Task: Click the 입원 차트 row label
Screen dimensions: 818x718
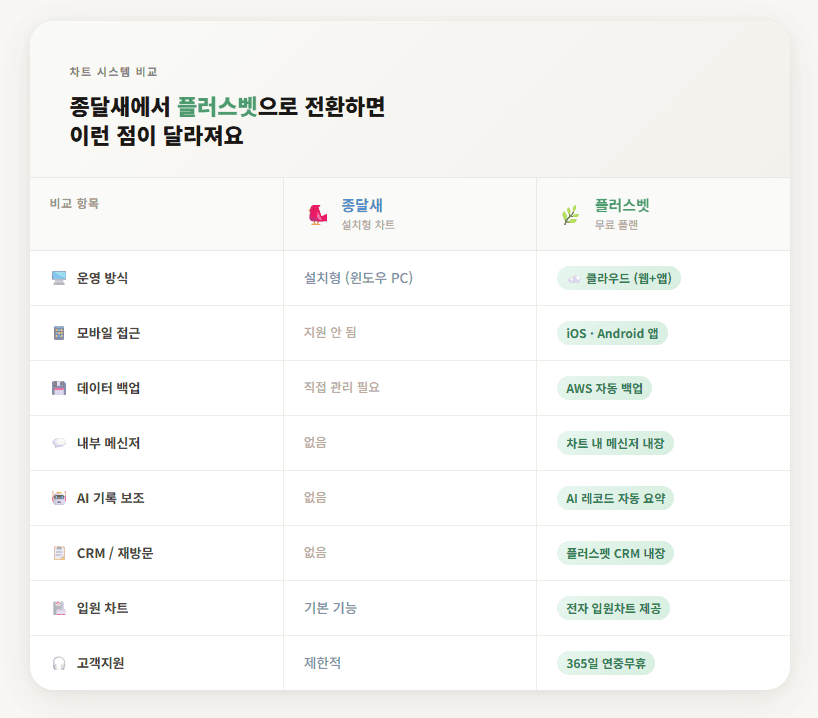Action: pos(102,608)
